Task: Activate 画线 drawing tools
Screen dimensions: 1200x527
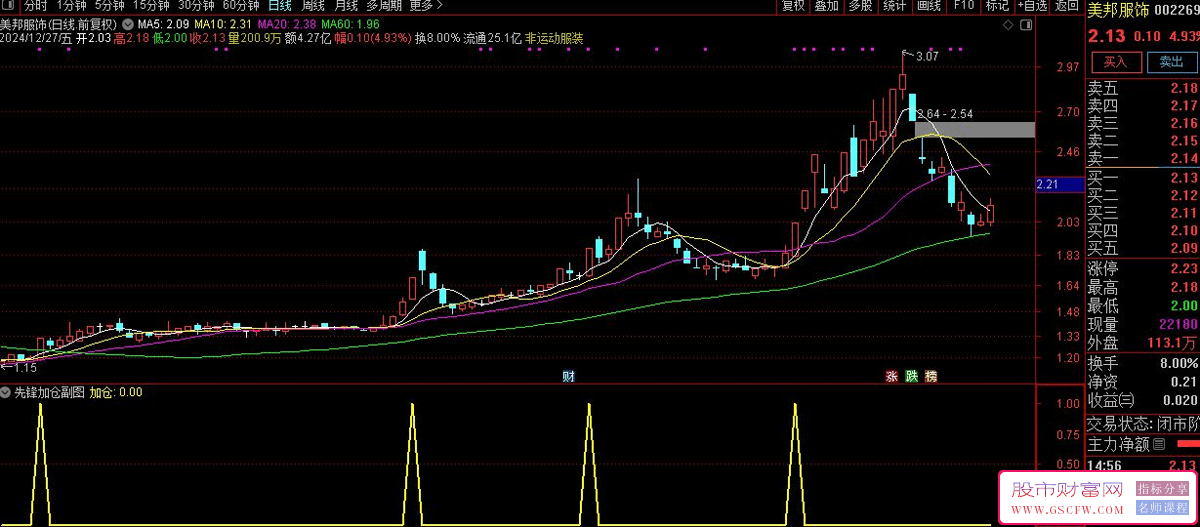Action: tap(929, 6)
